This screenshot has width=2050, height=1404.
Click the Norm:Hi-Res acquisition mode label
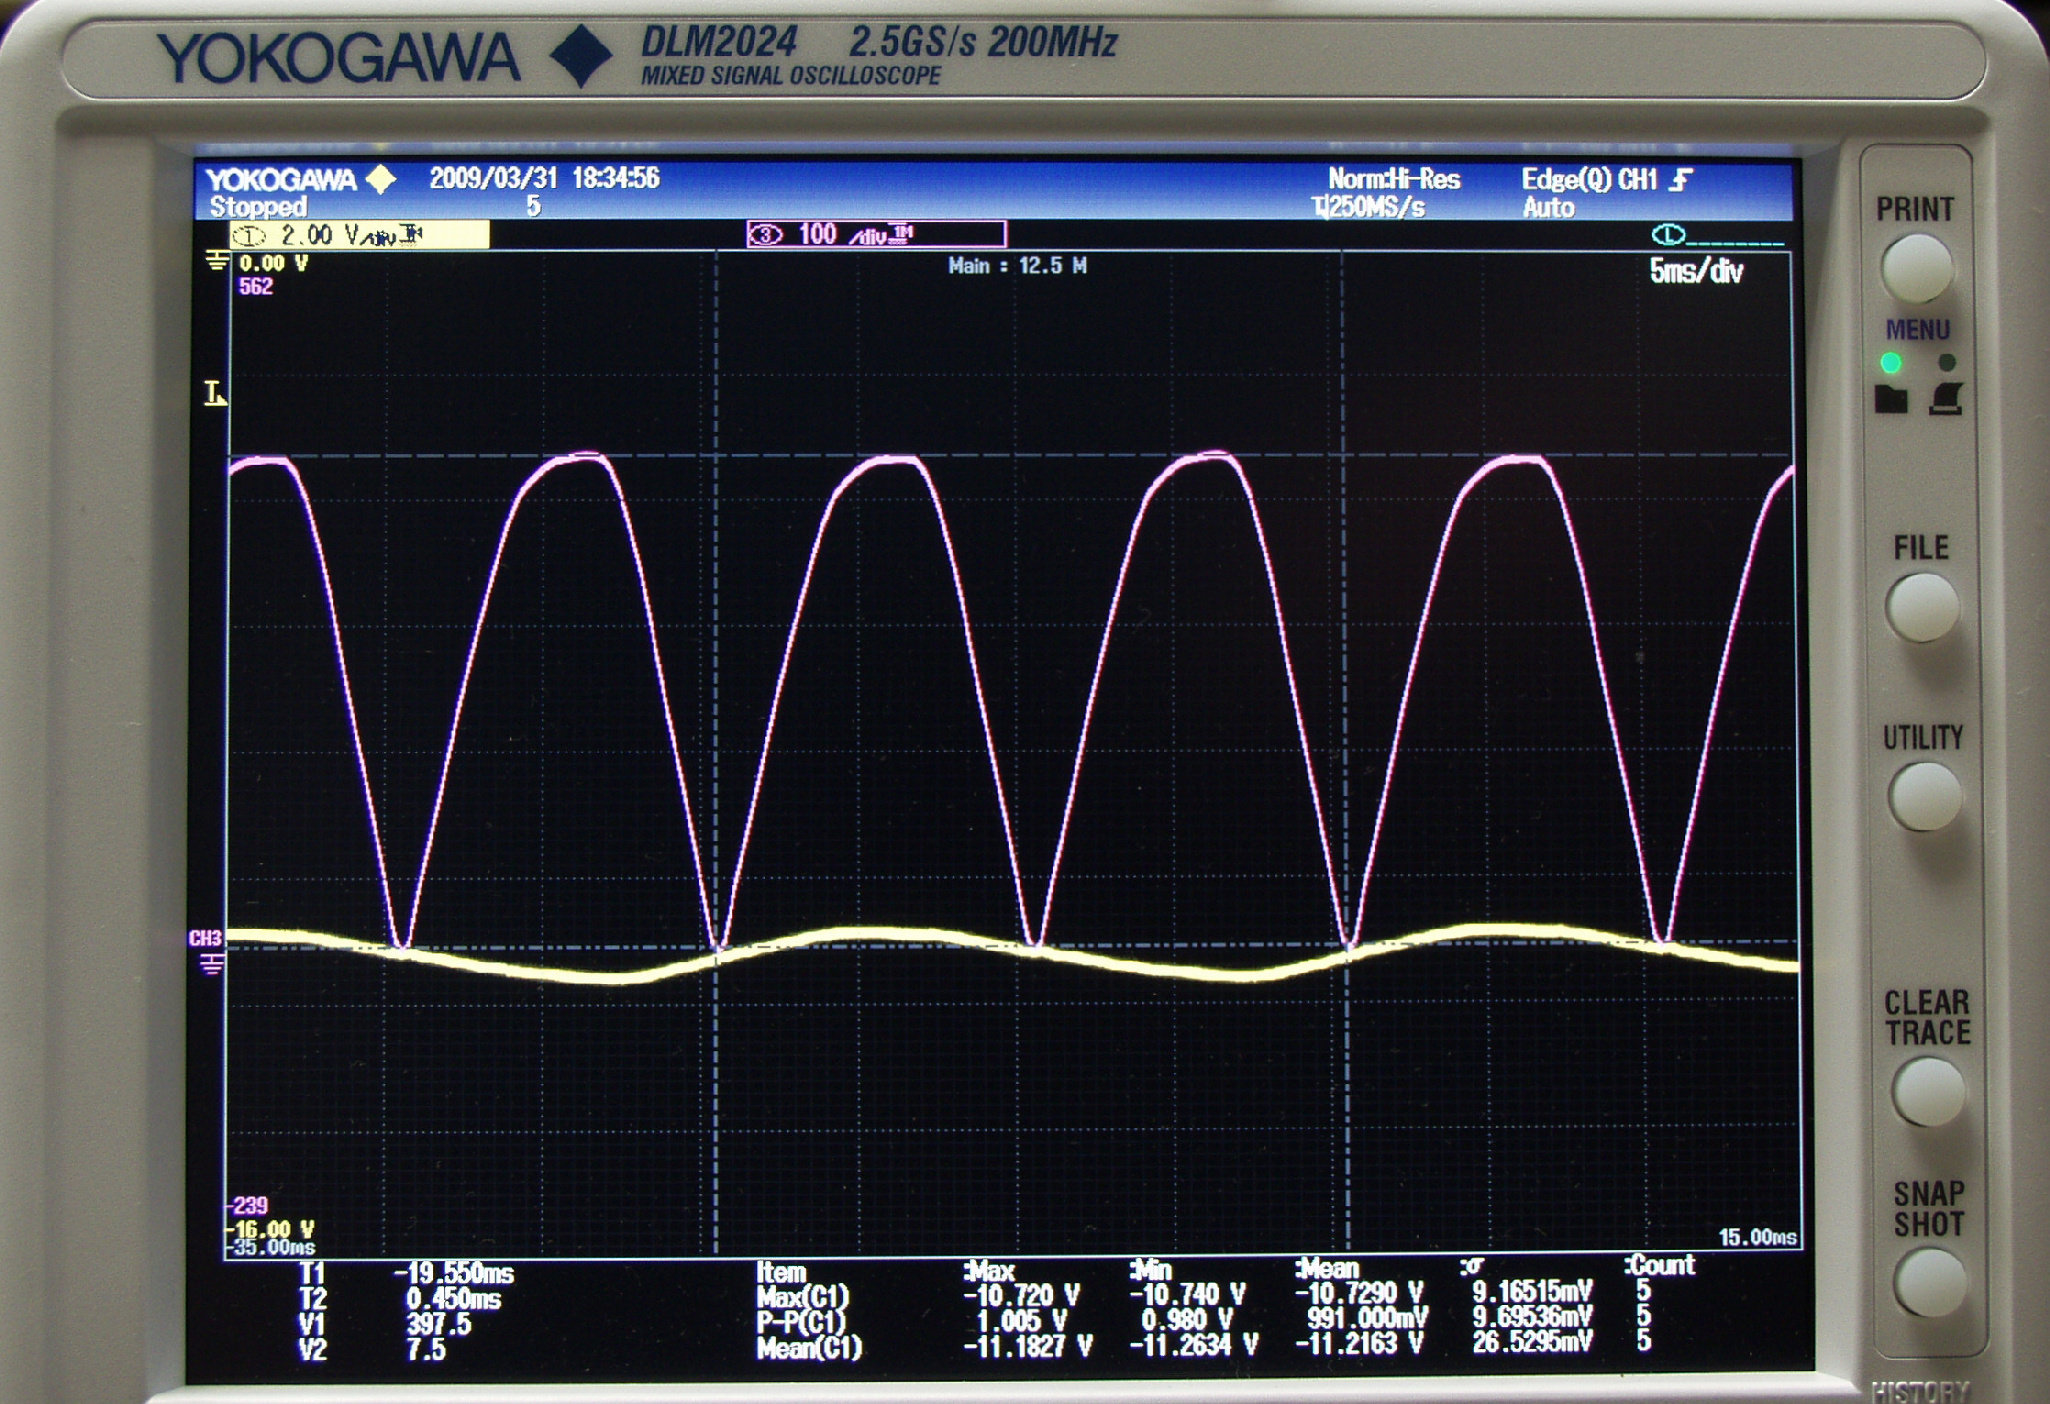pyautogui.click(x=1393, y=180)
